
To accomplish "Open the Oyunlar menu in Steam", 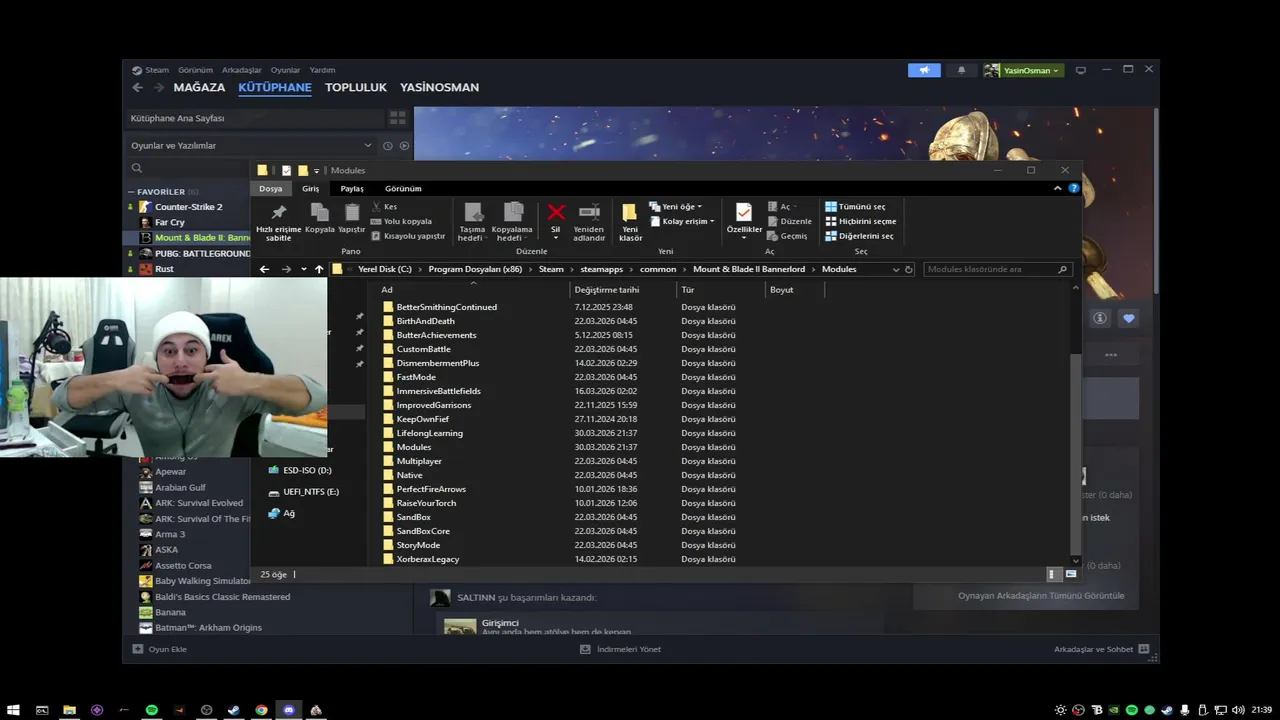I will [x=285, y=70].
